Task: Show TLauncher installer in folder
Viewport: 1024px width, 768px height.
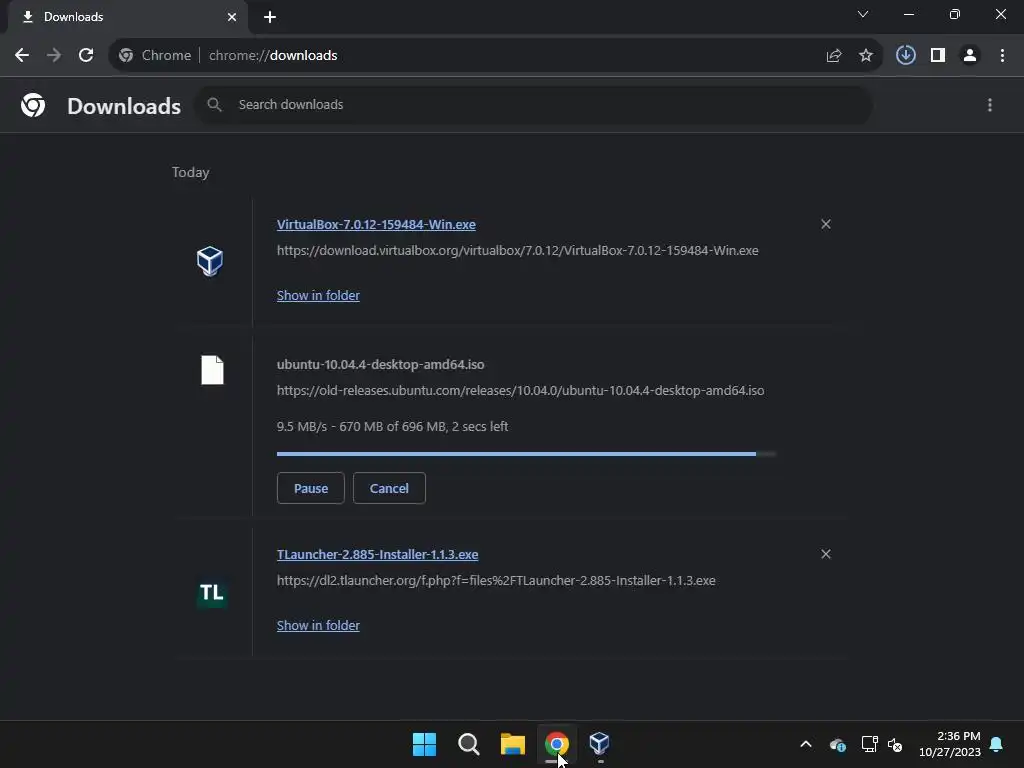Action: [318, 625]
